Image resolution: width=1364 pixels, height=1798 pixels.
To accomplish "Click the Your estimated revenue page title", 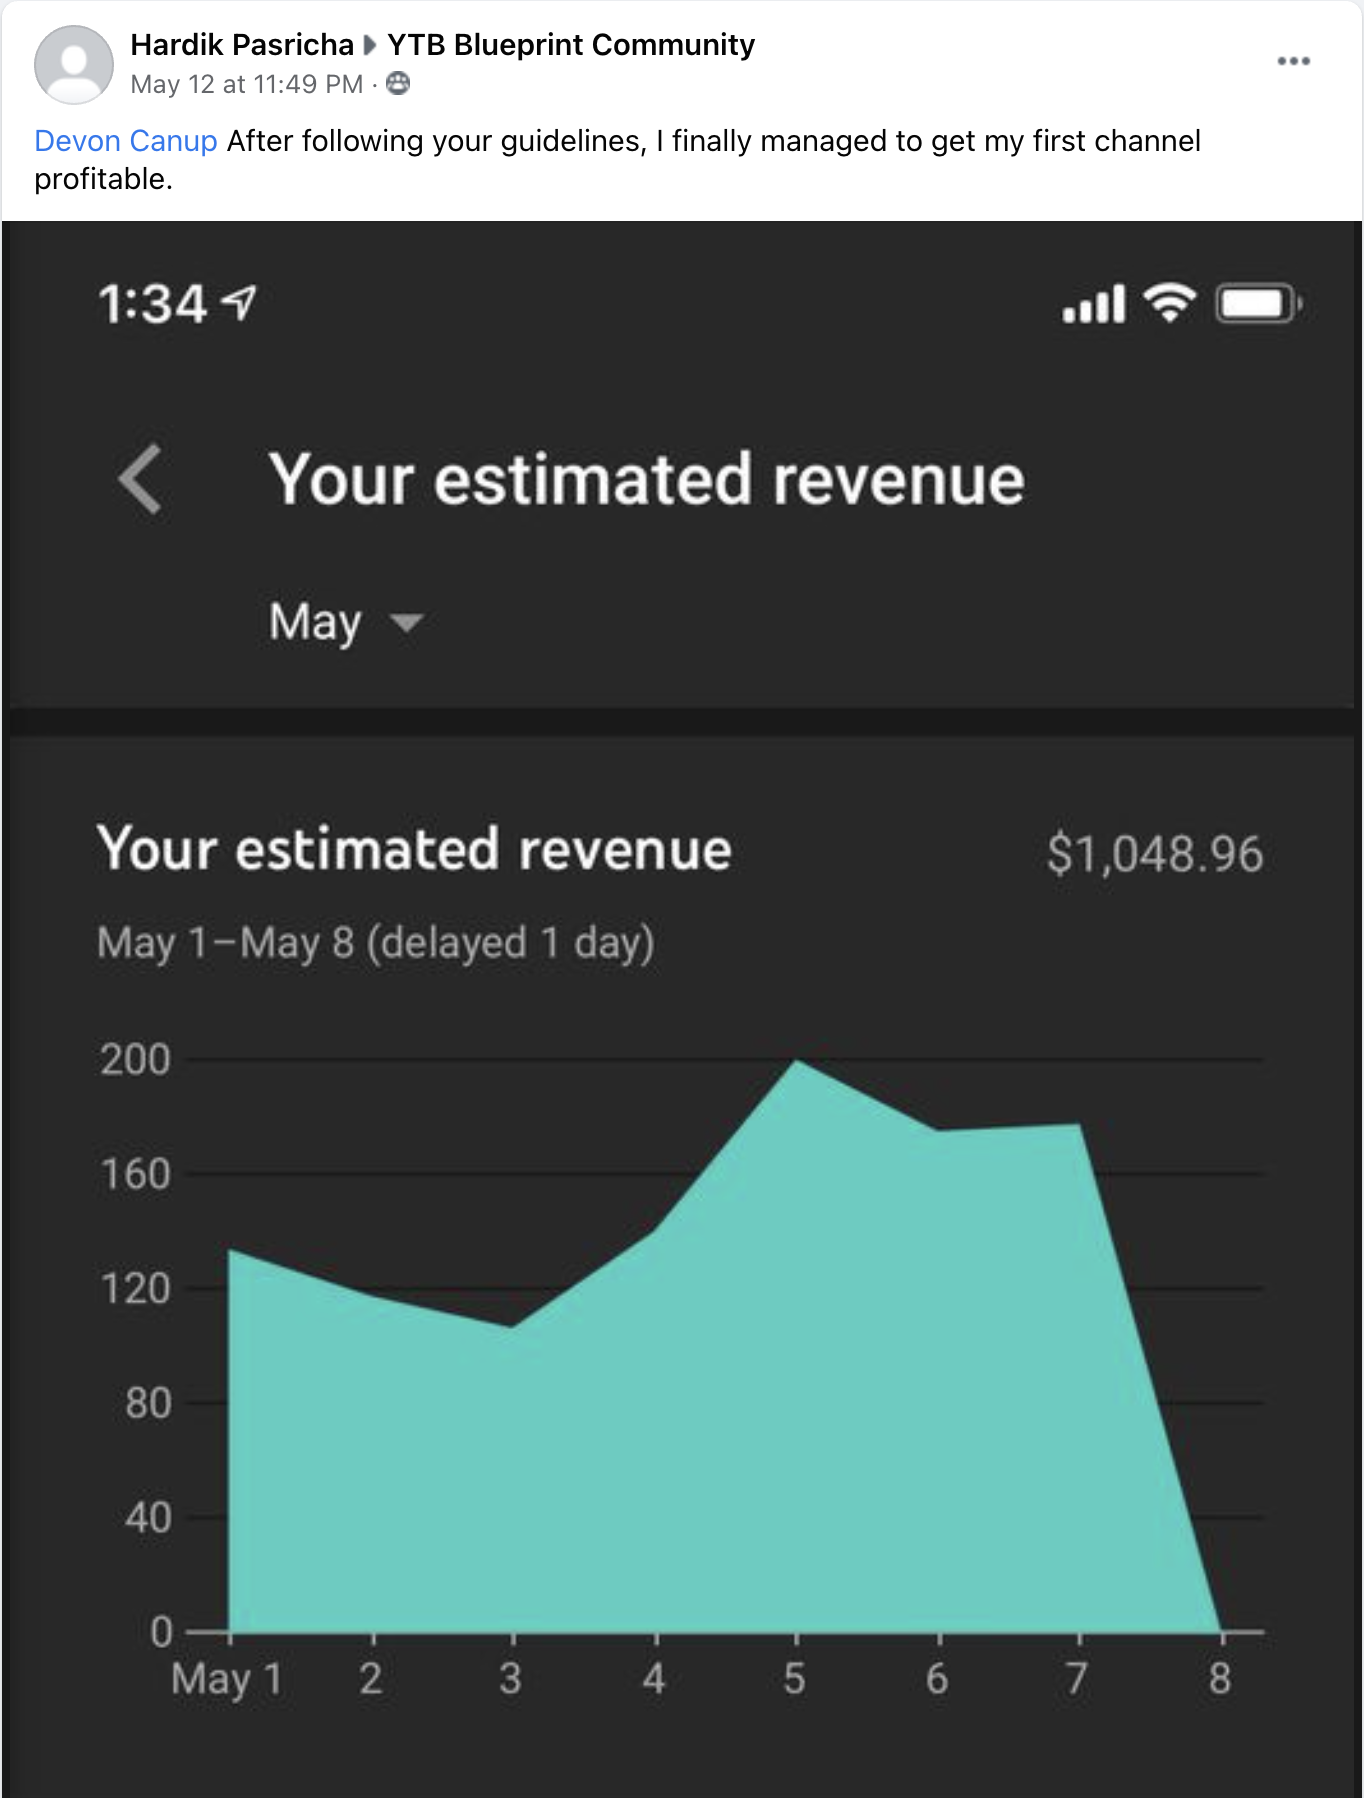I will tap(647, 479).
